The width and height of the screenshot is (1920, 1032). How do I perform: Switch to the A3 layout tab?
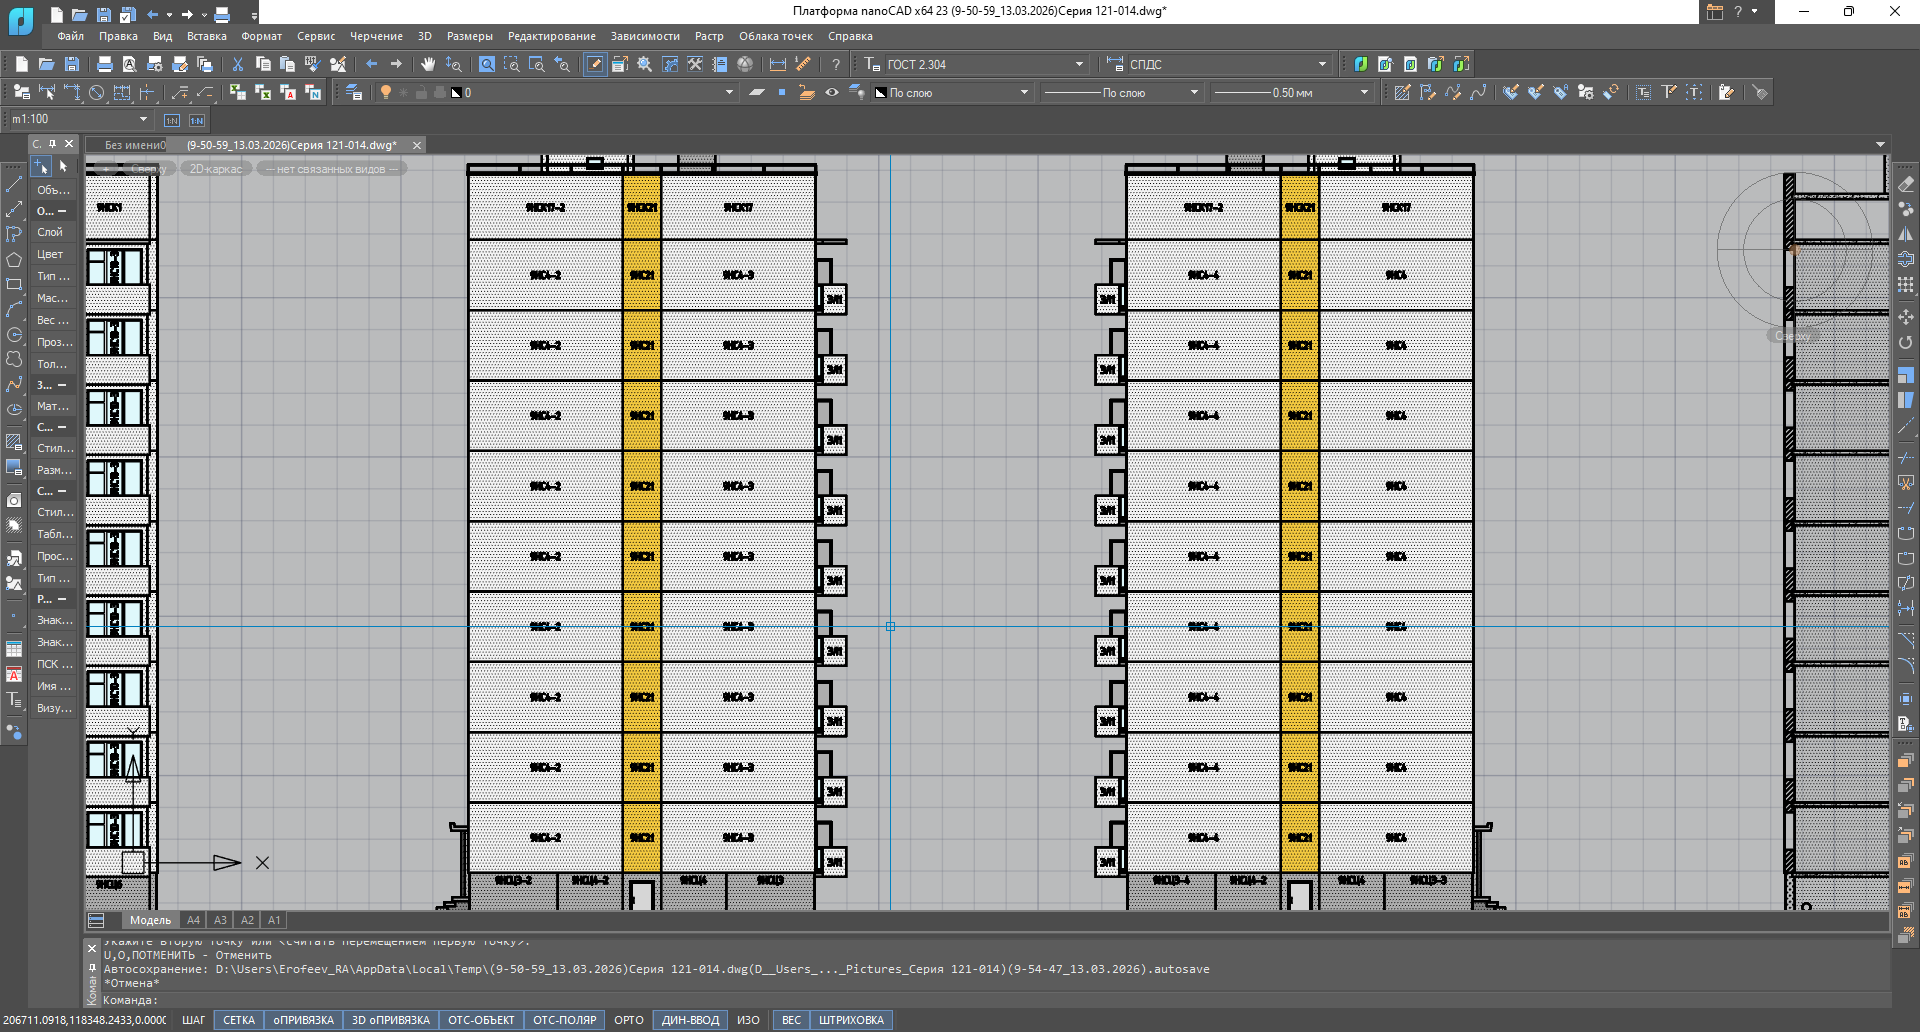click(220, 920)
